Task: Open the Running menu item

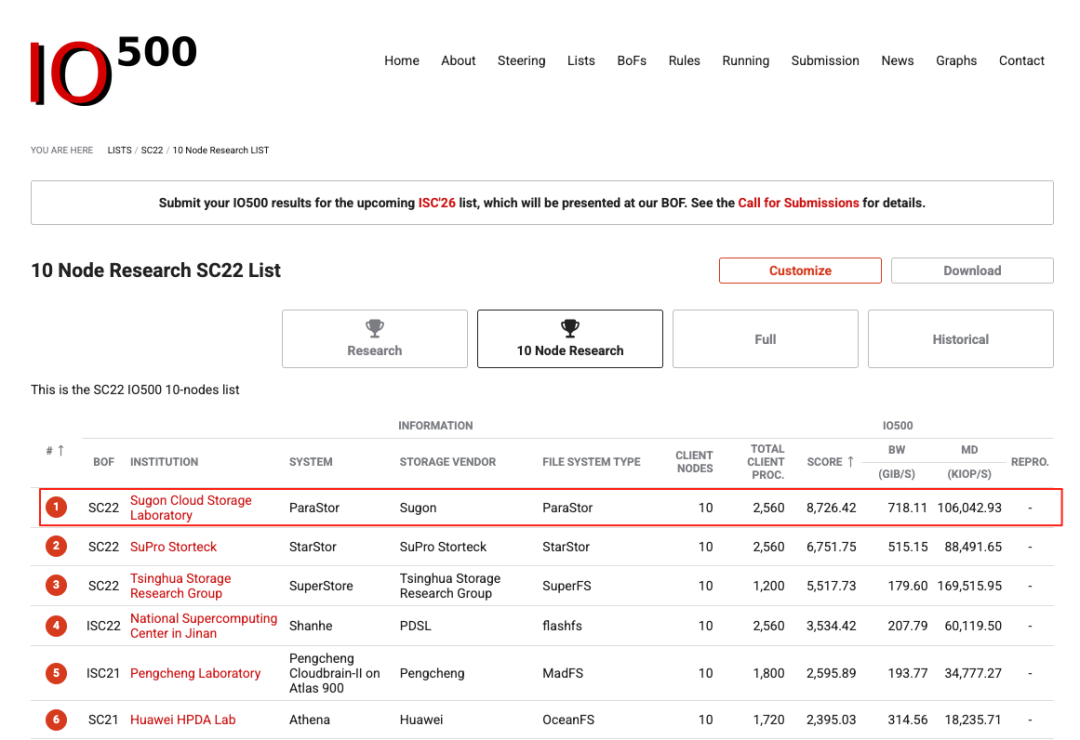Action: tap(745, 61)
